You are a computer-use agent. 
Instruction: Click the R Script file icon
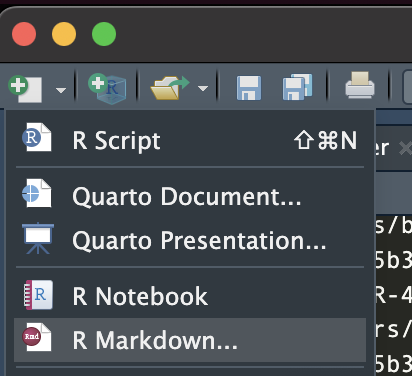point(37,137)
